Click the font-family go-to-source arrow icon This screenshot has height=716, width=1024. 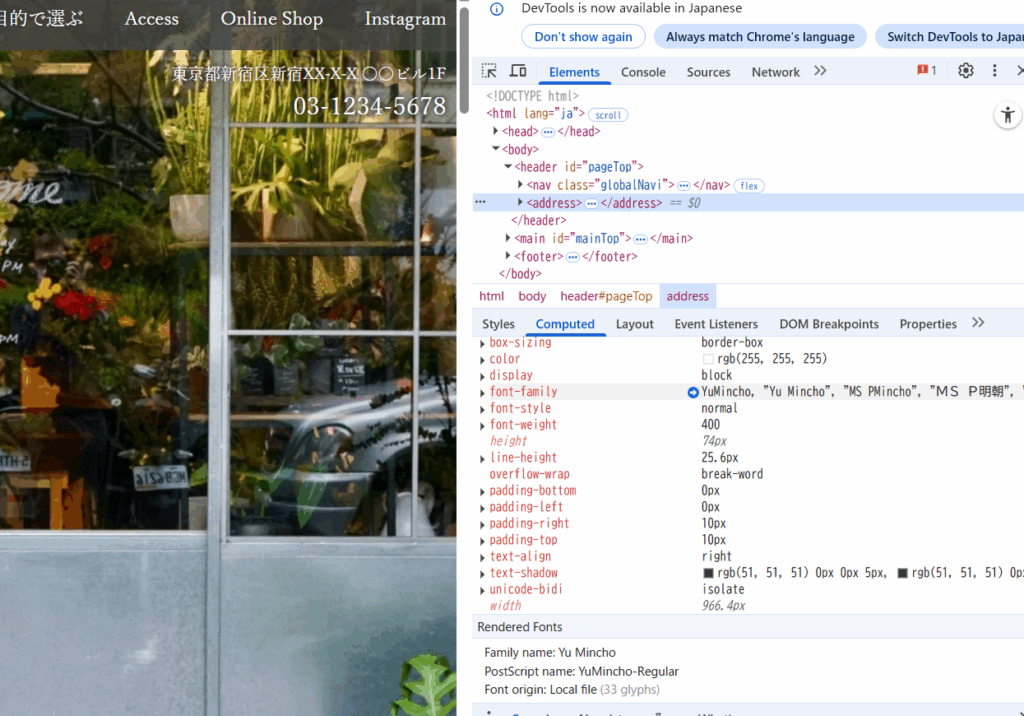[693, 392]
